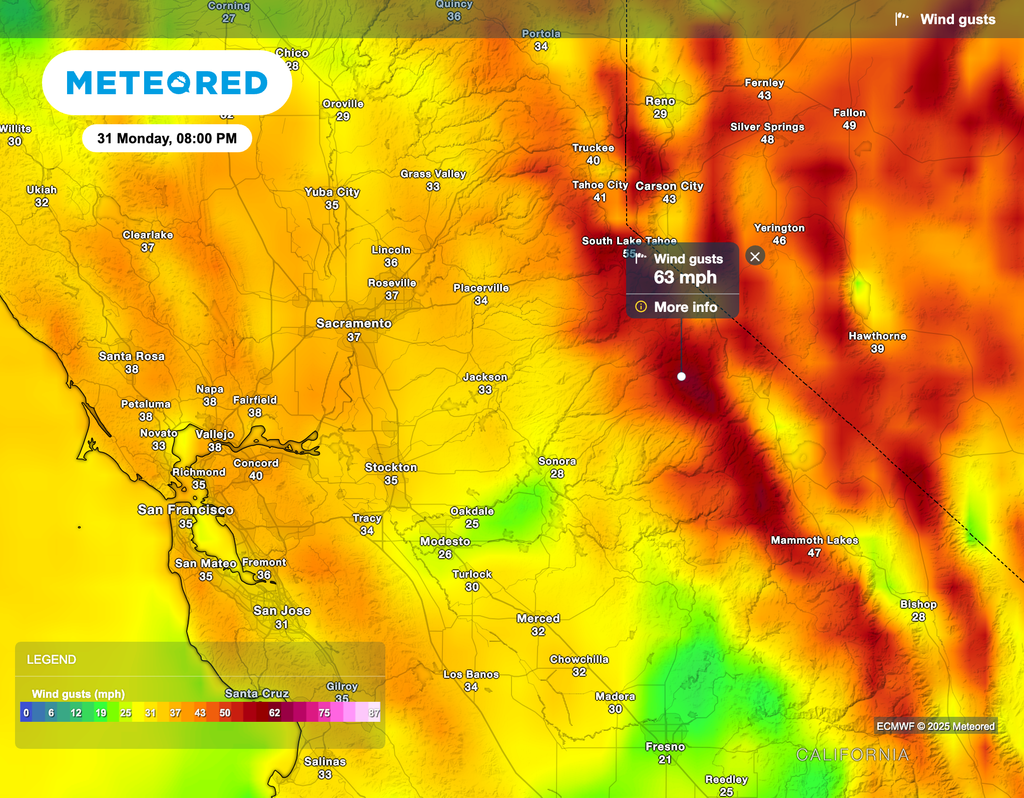Click the white map marker dot
The height and width of the screenshot is (798, 1024).
coord(681,376)
